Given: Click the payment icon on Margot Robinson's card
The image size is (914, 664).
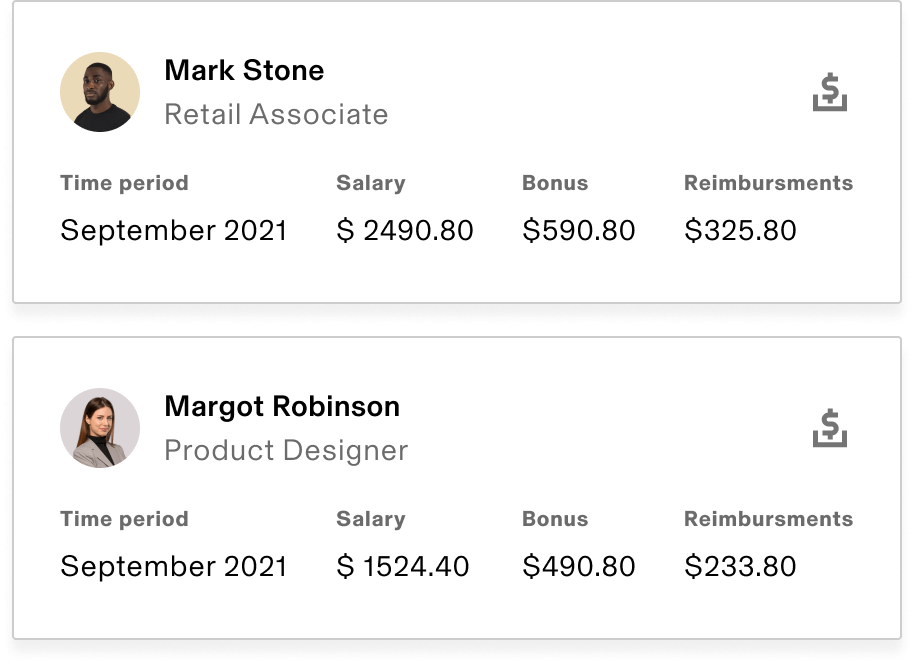Looking at the screenshot, I should [x=829, y=429].
